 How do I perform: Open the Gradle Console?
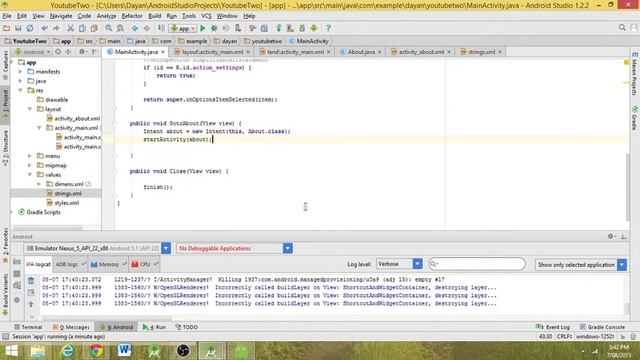point(602,327)
